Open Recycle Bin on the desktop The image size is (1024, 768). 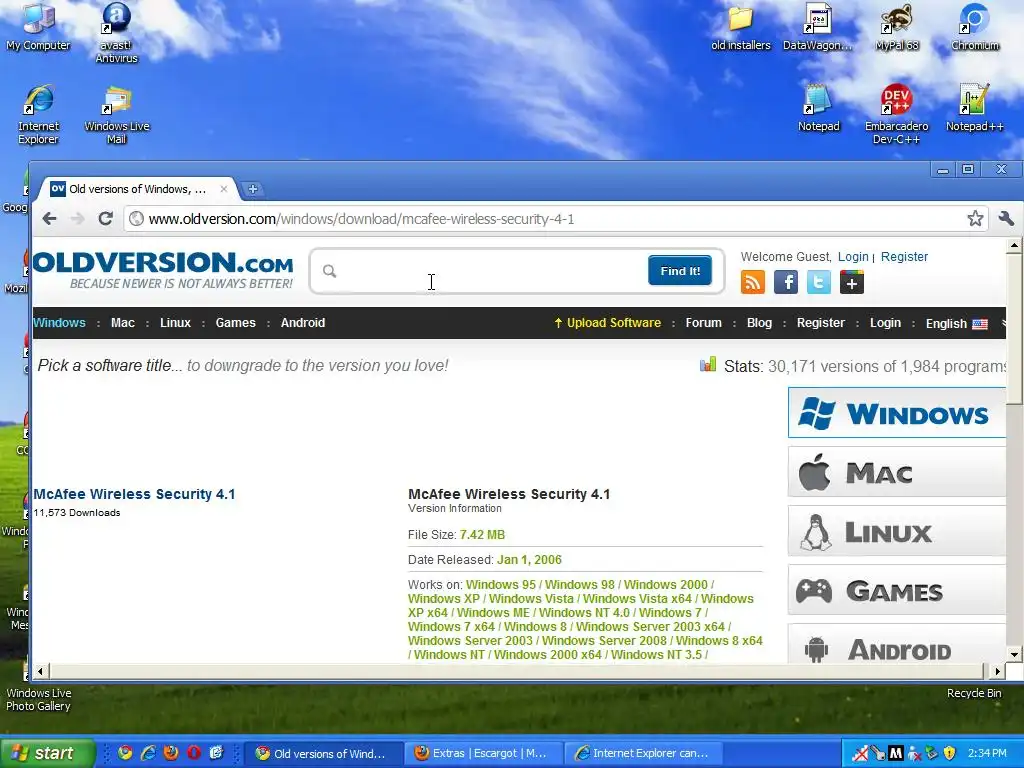pyautogui.click(x=974, y=693)
